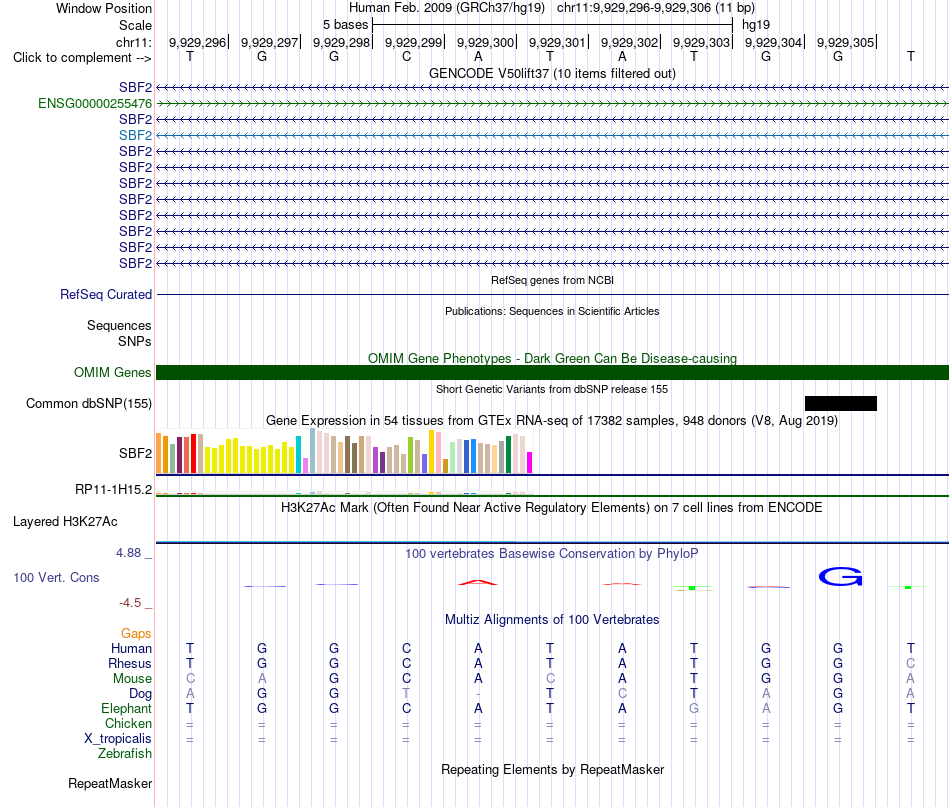Click the C base in the complement sequence row

pos(406,56)
